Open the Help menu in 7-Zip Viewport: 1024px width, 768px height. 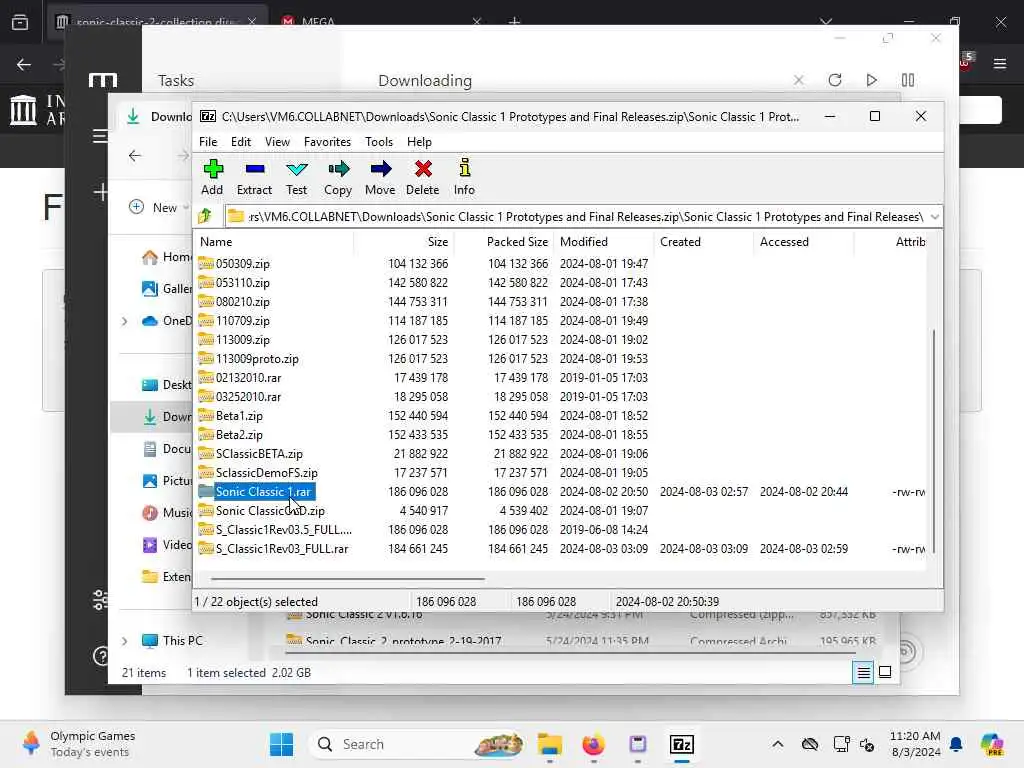coord(419,142)
